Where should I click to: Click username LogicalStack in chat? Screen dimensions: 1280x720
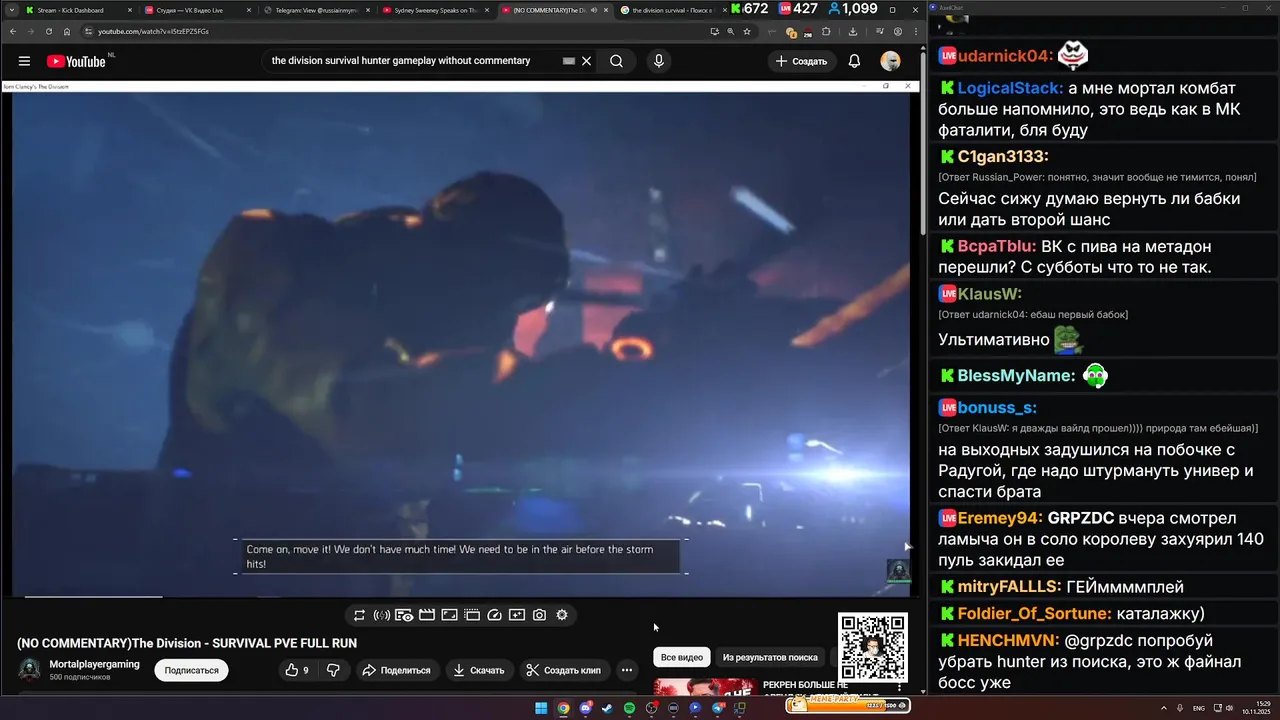click(1010, 88)
